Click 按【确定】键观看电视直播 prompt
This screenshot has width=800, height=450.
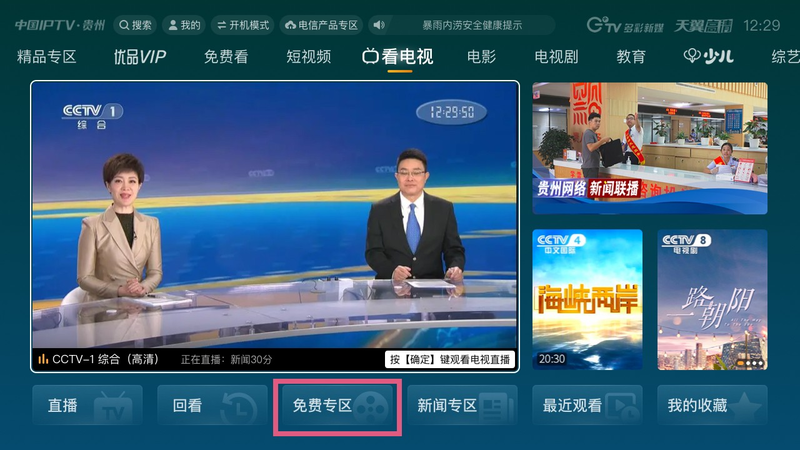click(449, 359)
